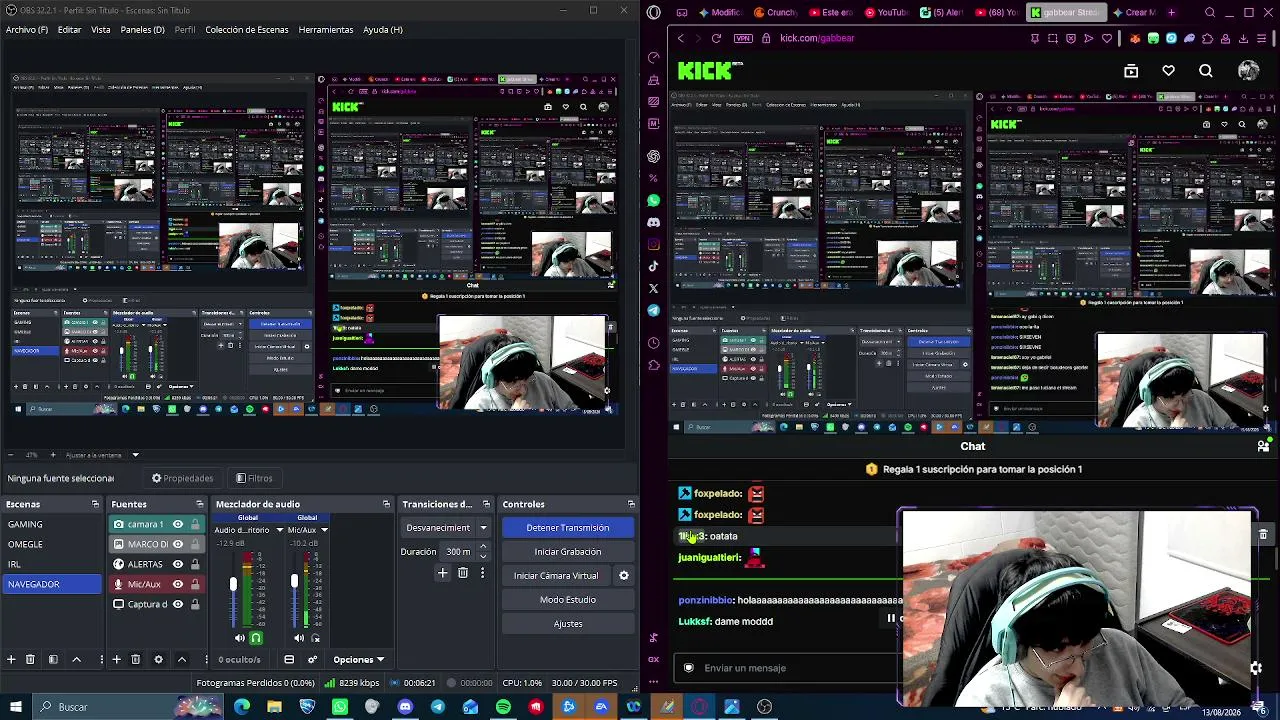1280x720 pixels.
Task: Hide the Captura source
Action: 178,604
